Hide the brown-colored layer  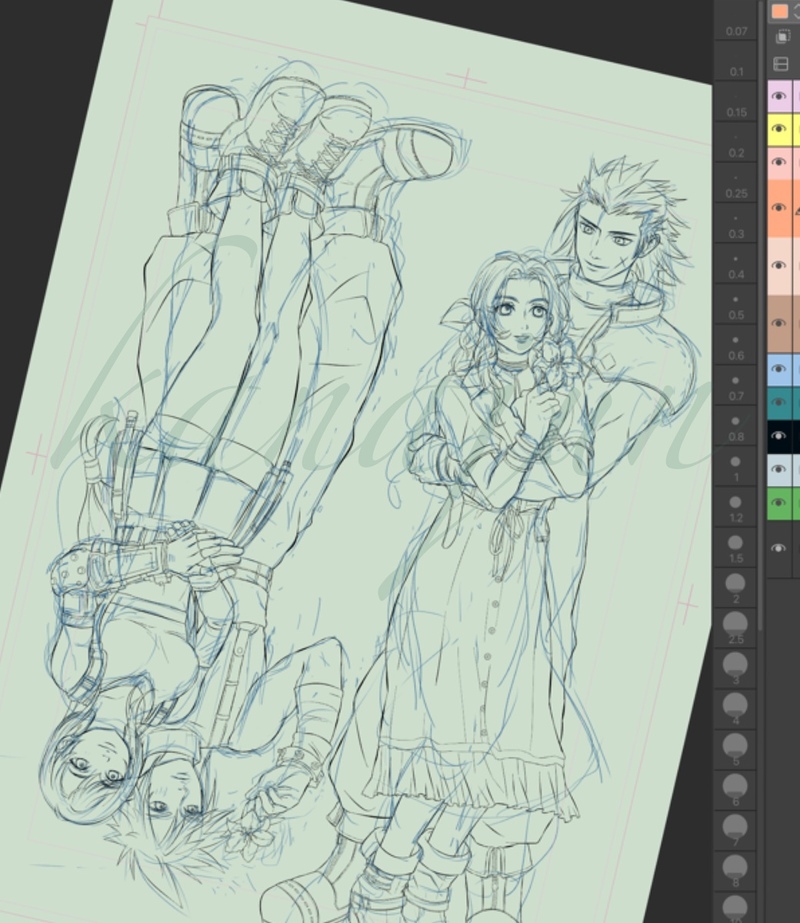[x=779, y=323]
